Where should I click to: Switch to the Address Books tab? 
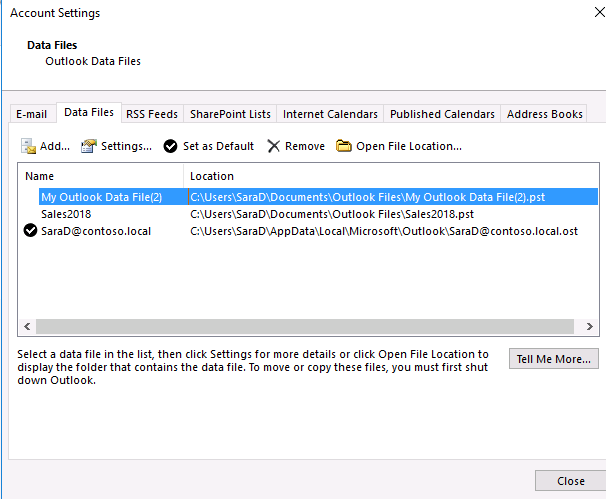(x=544, y=114)
